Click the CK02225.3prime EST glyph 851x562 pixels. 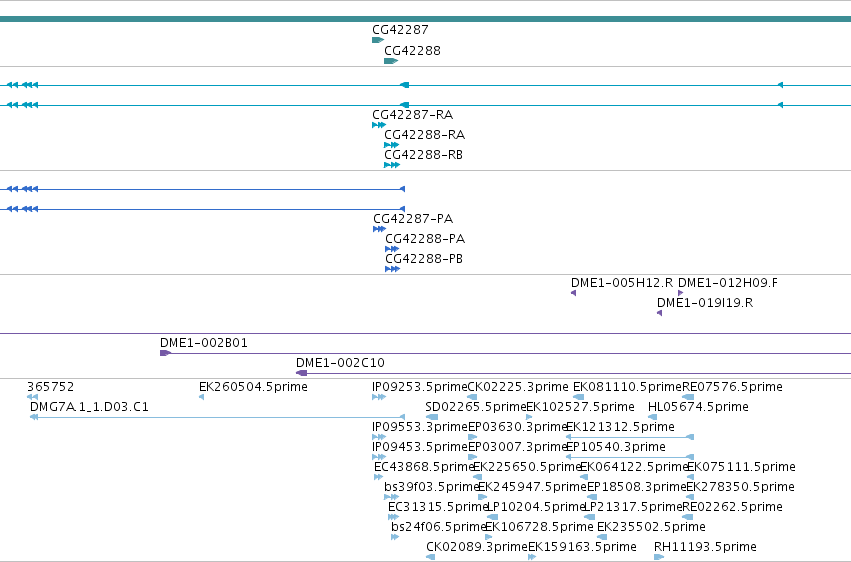coord(472,397)
